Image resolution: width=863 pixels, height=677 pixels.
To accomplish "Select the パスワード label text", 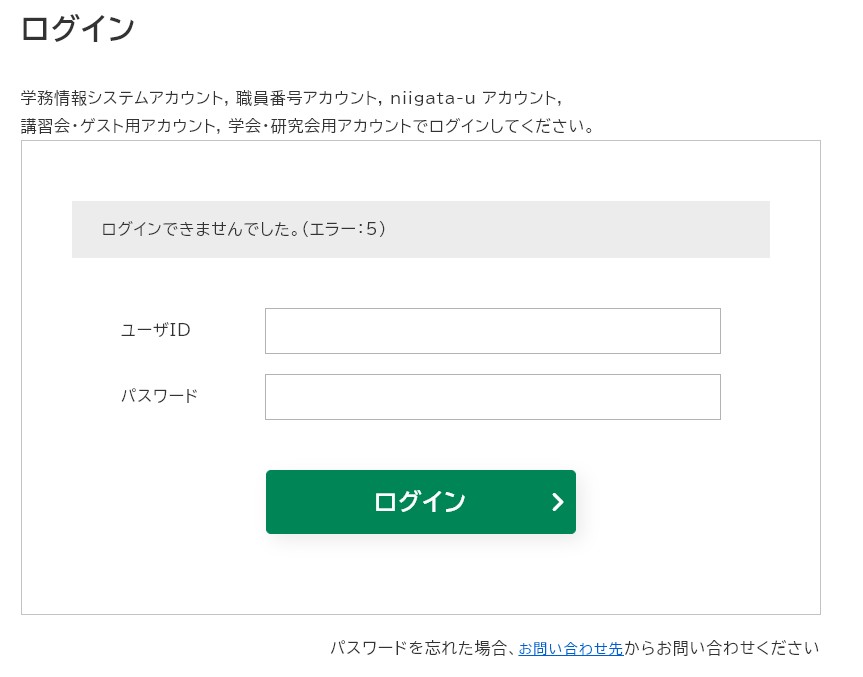I will click(159, 395).
